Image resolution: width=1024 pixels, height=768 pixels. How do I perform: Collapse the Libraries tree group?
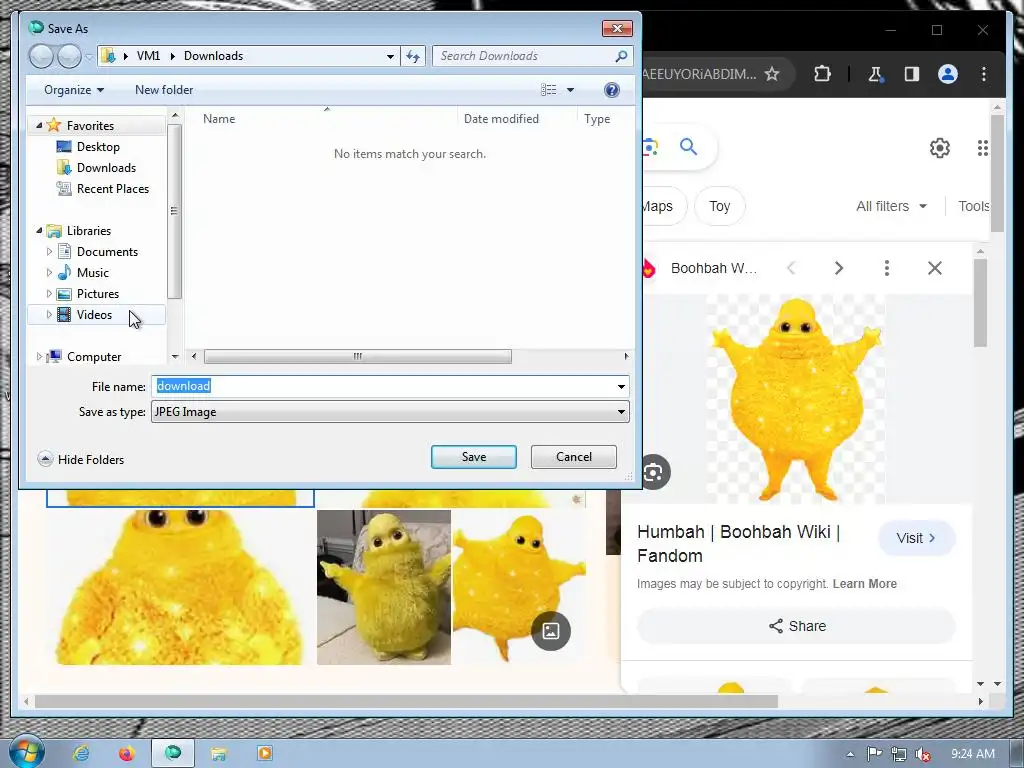[x=39, y=230]
